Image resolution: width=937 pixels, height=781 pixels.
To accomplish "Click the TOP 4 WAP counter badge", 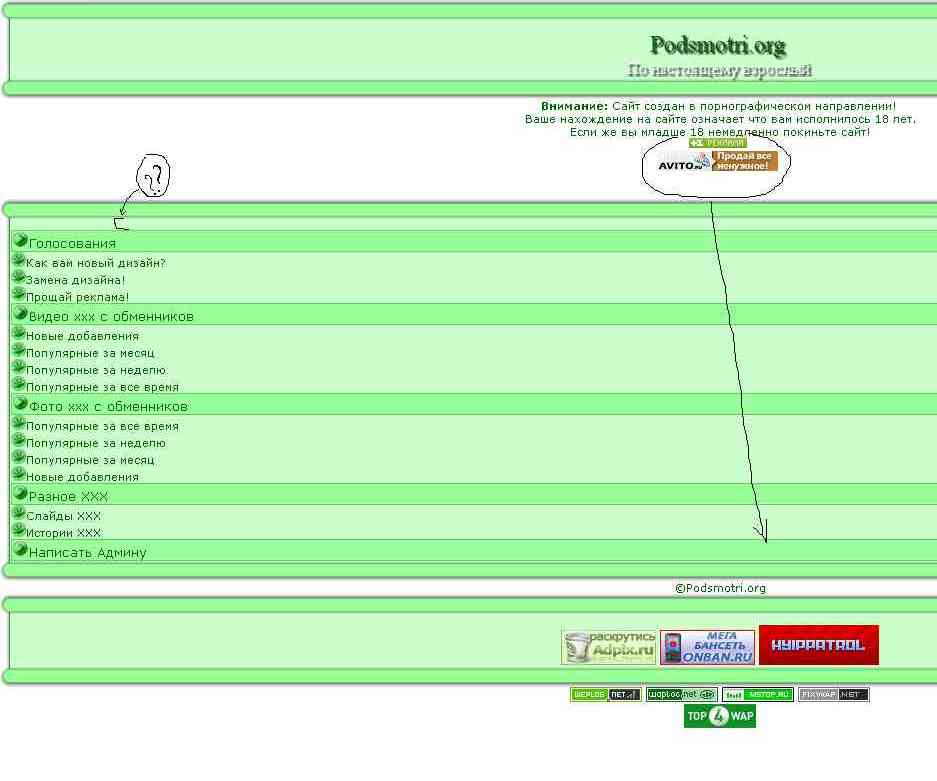I will click(x=719, y=716).
